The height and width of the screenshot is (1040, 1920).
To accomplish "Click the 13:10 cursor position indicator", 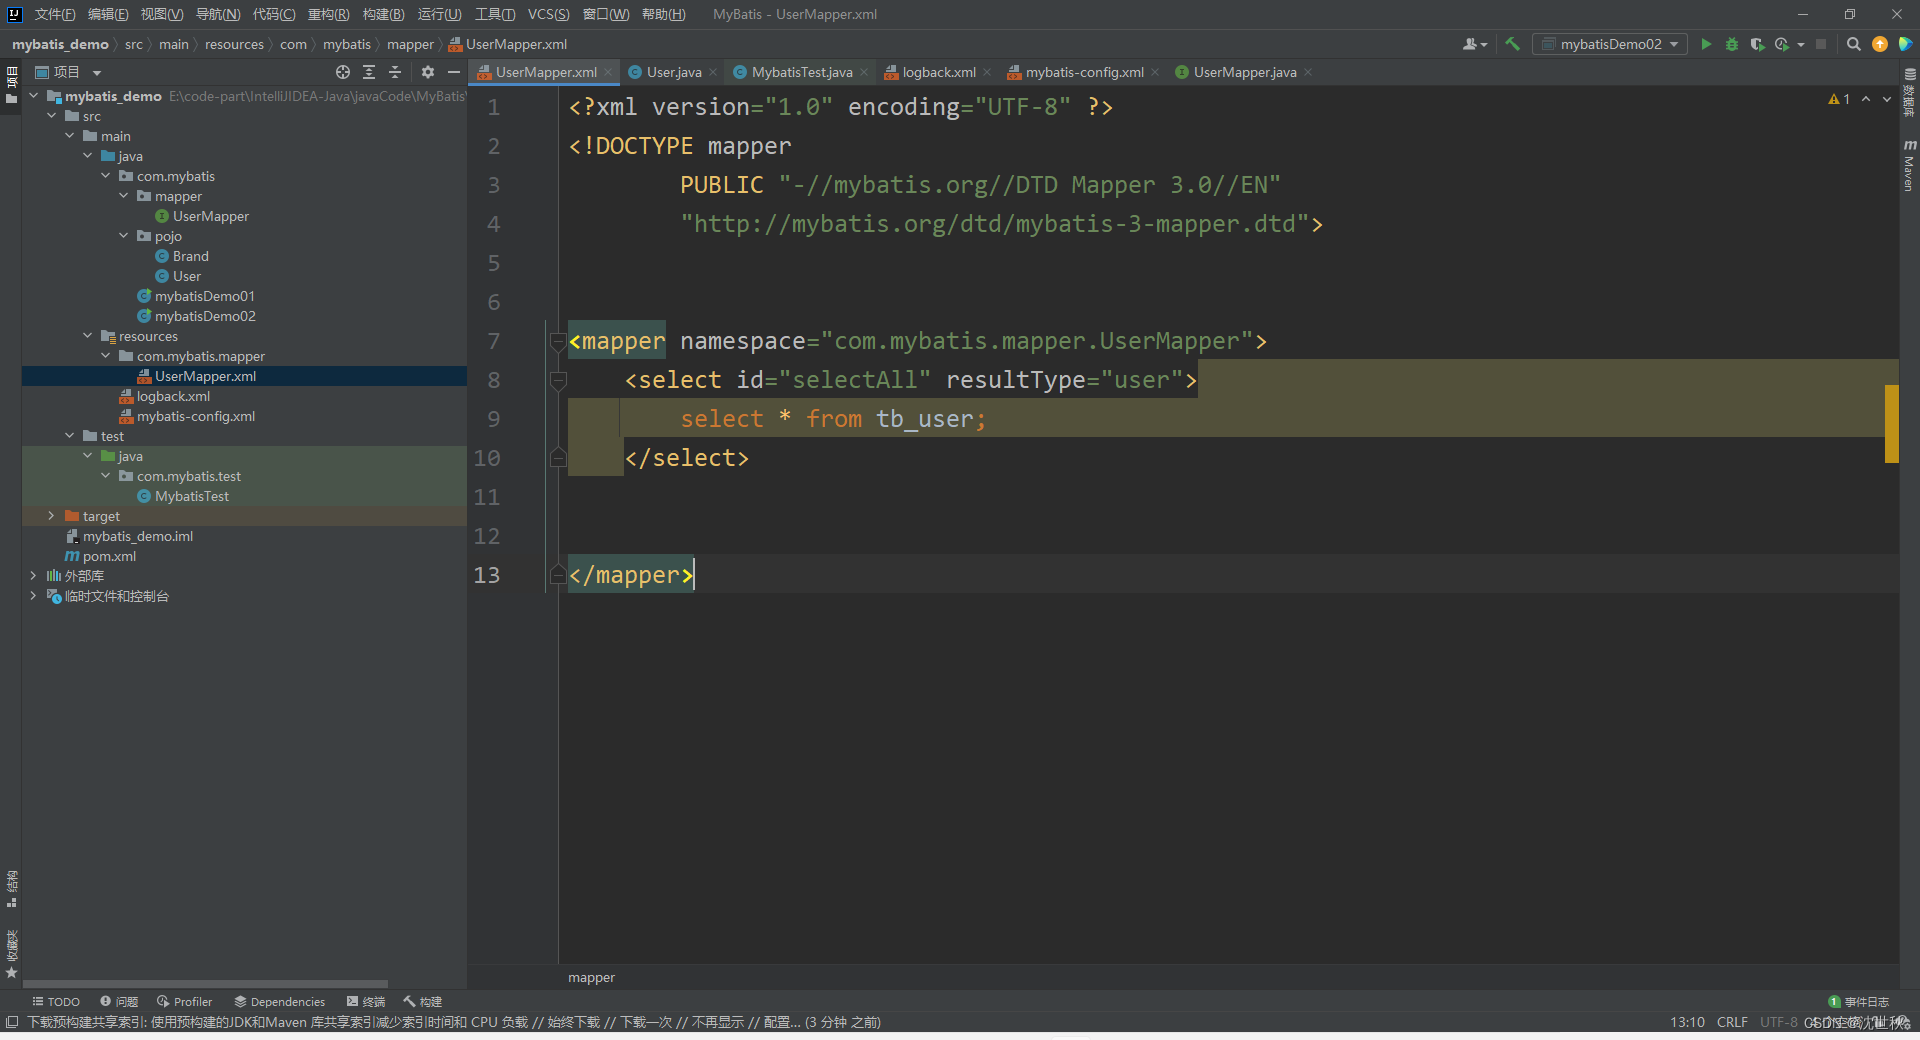I will coord(1687,1022).
